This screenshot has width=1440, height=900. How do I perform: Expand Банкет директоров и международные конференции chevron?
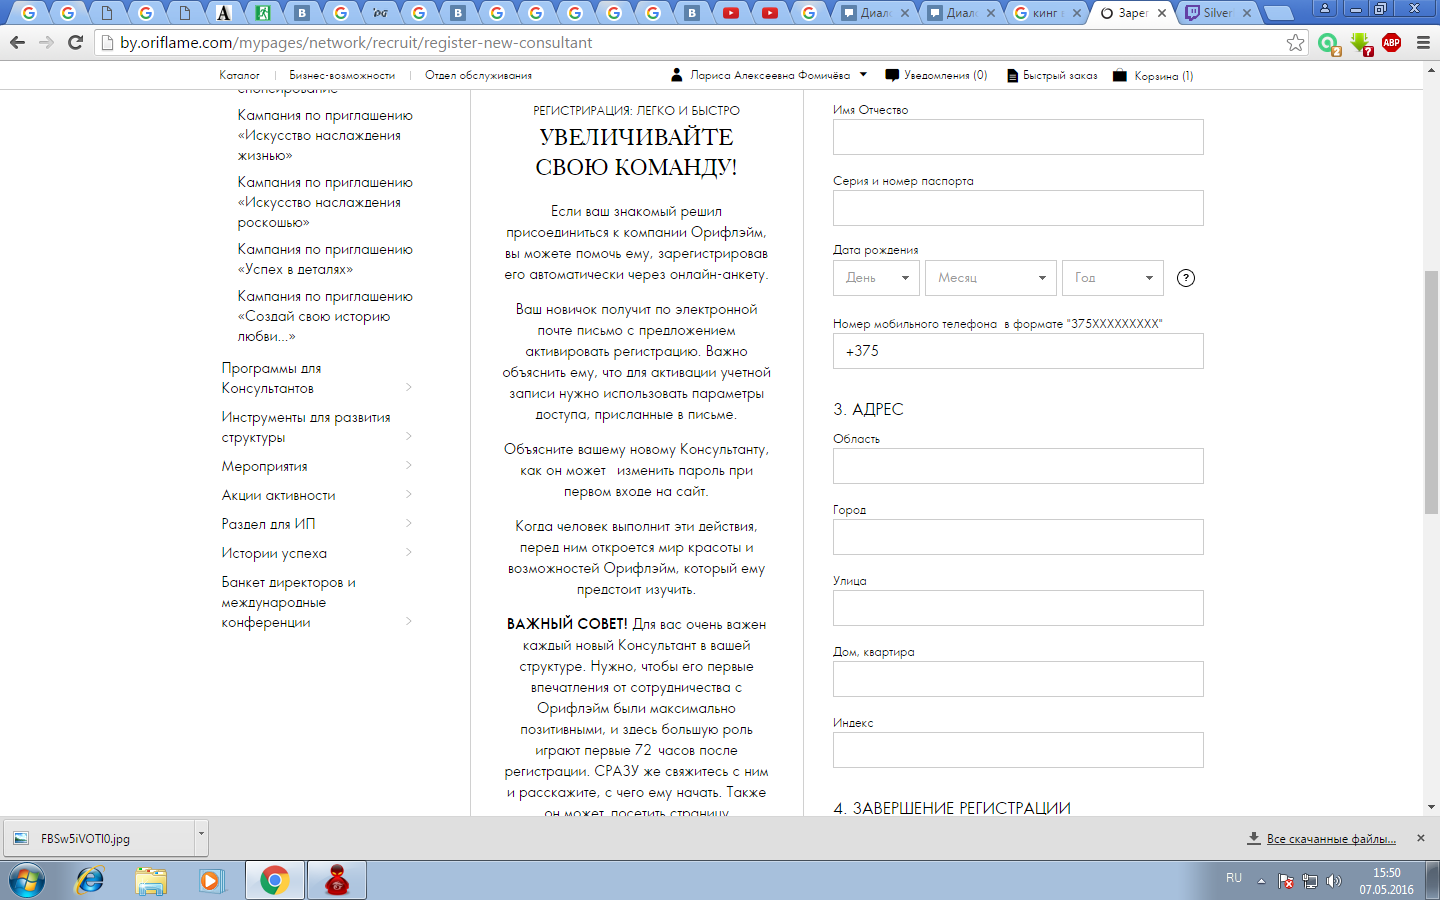[x=409, y=621]
